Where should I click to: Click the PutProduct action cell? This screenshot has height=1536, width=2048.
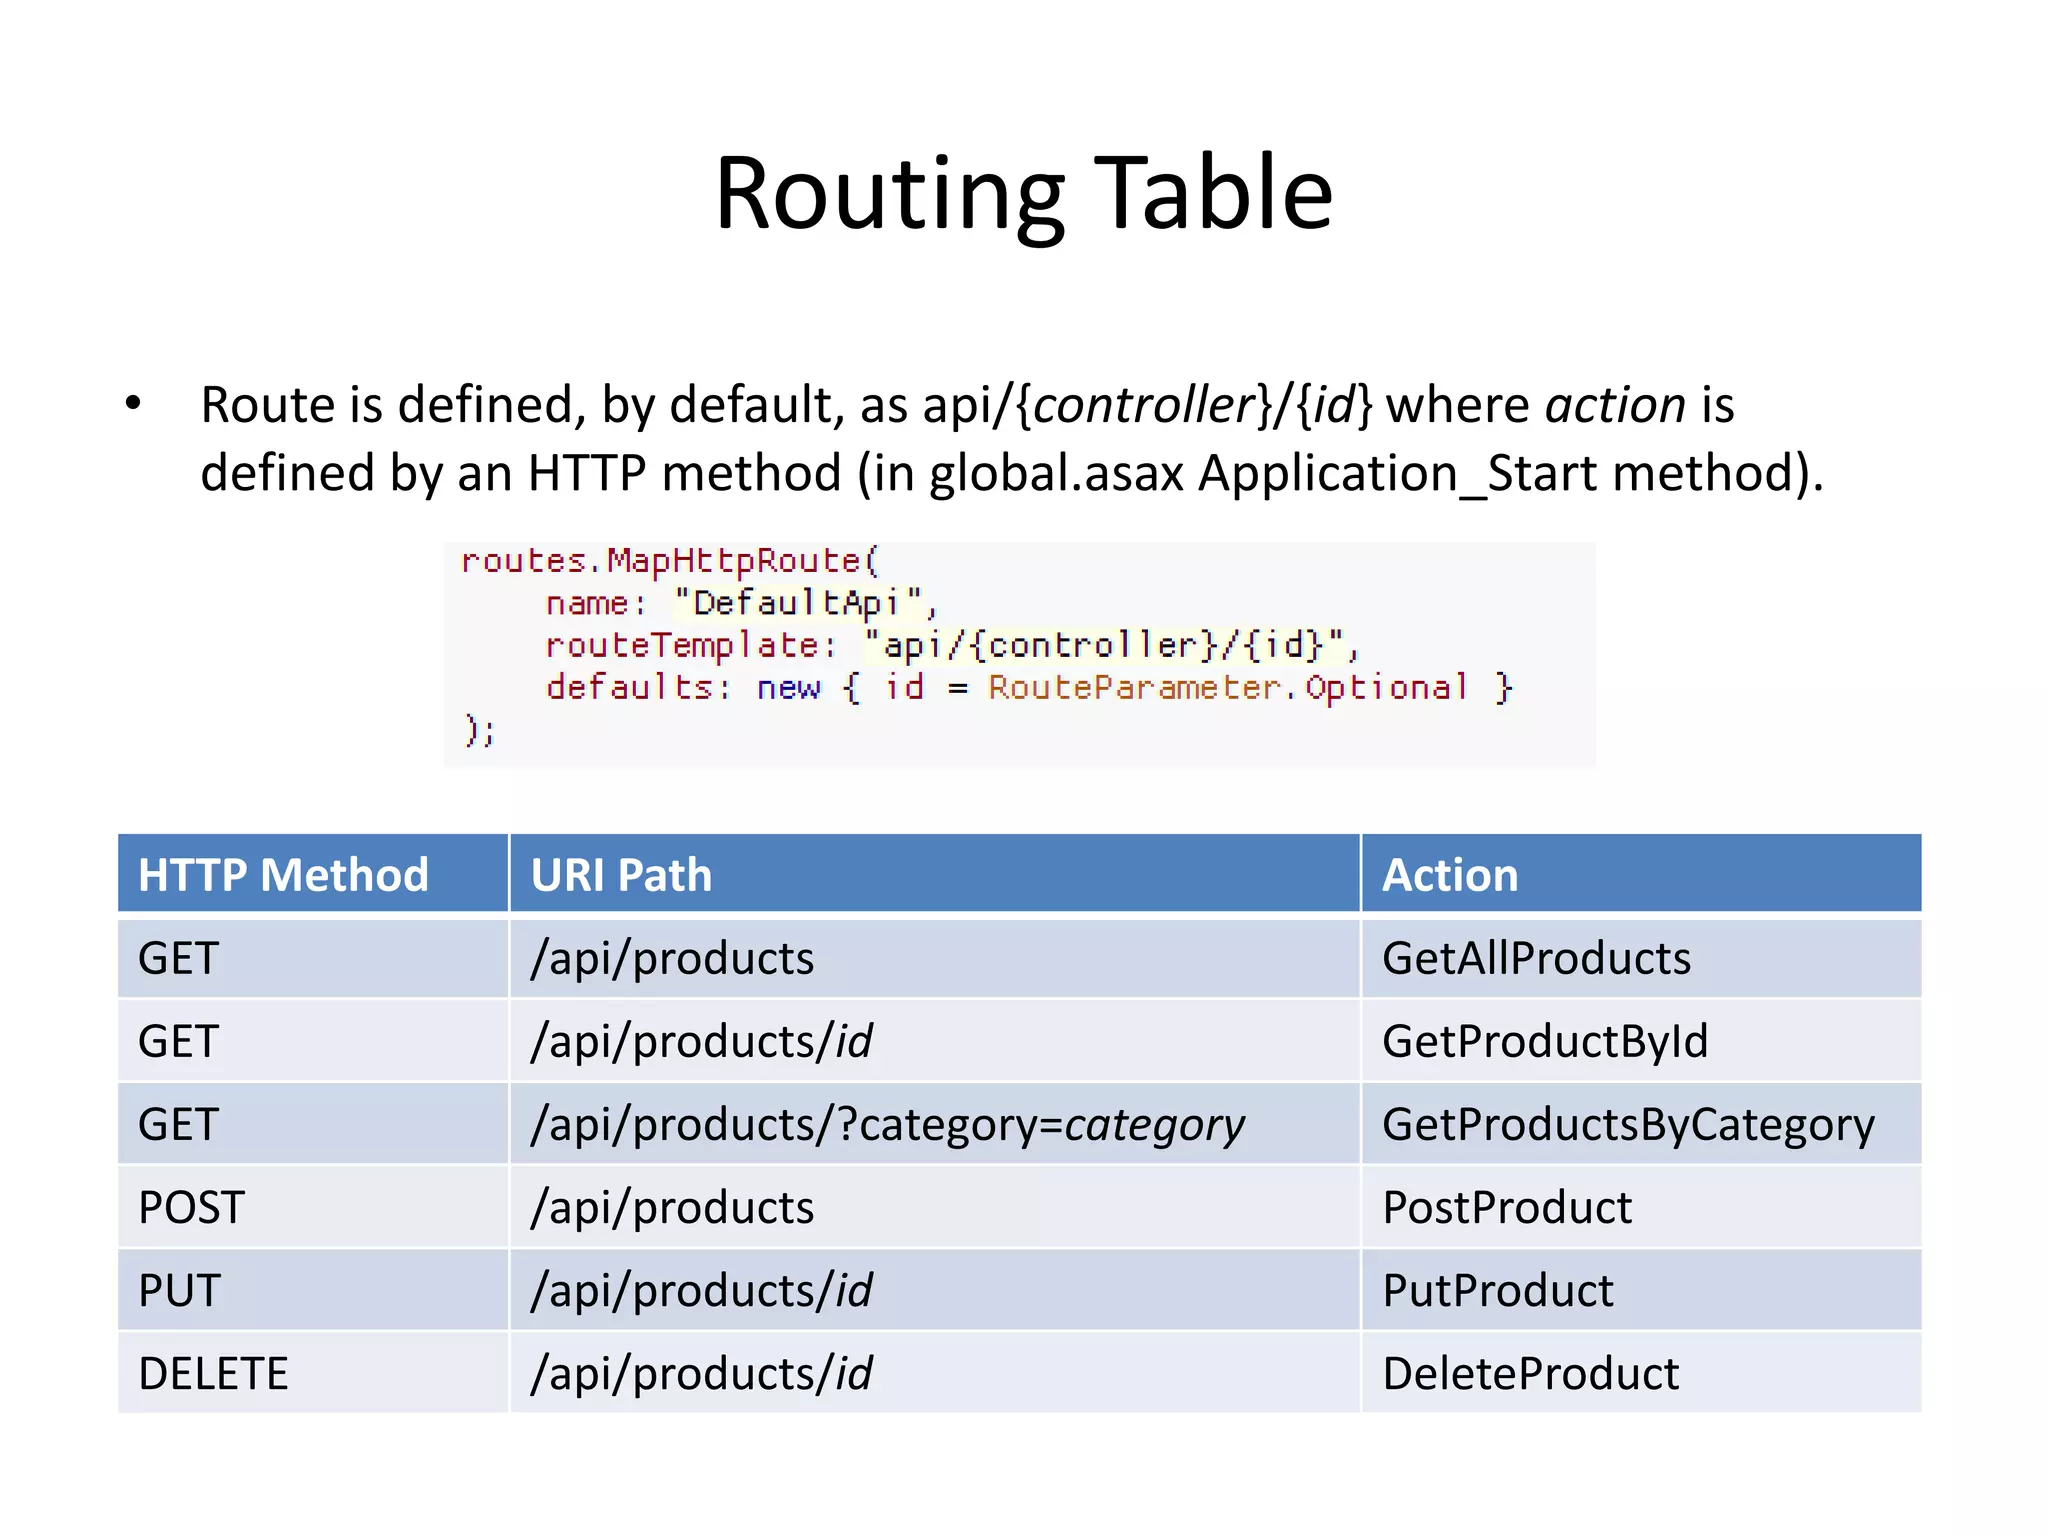pyautogui.click(x=1497, y=1291)
